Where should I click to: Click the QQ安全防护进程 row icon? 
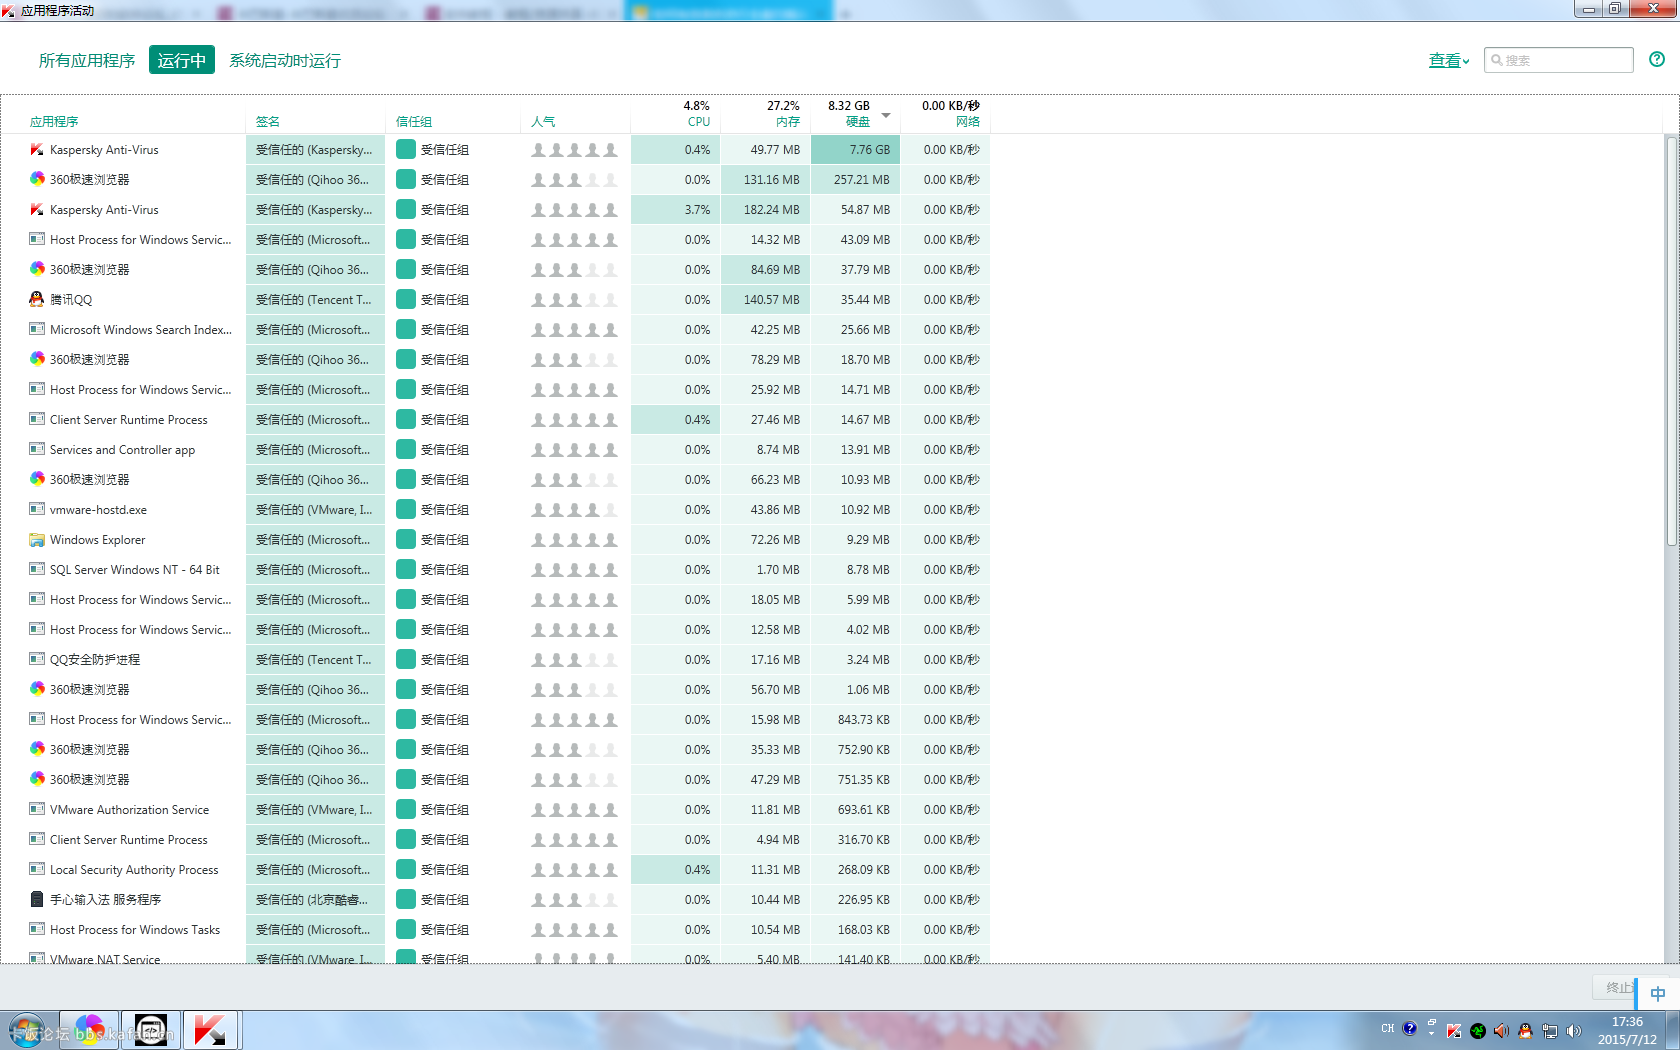[37, 659]
